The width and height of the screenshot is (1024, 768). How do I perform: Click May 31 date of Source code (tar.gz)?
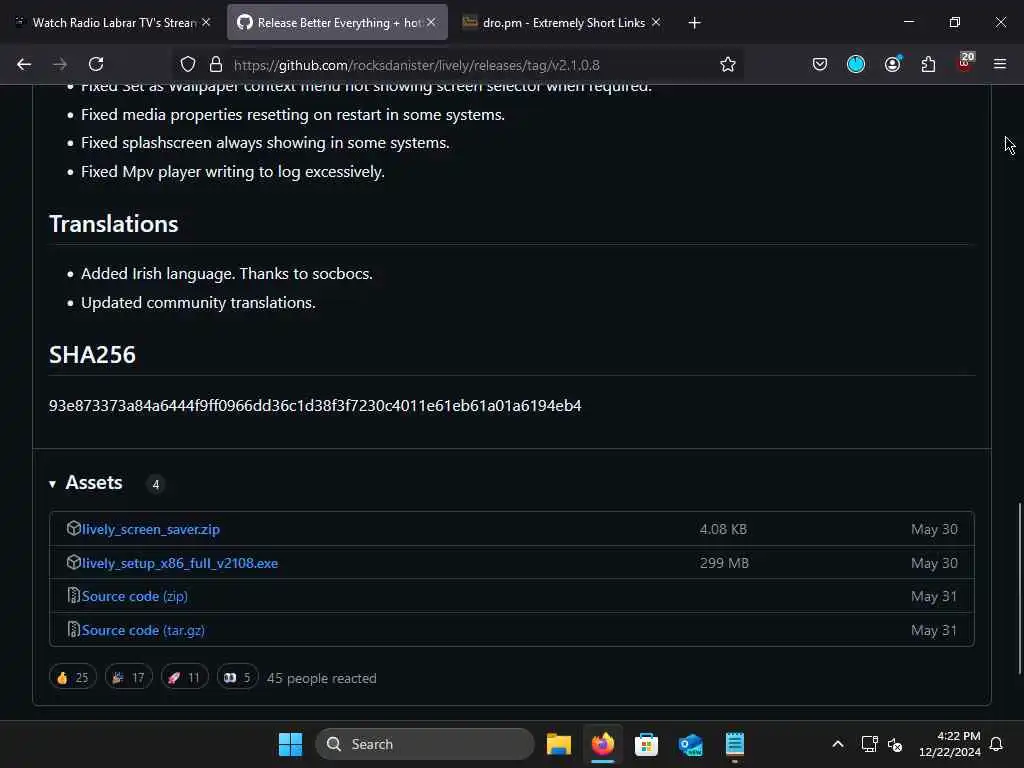934,630
